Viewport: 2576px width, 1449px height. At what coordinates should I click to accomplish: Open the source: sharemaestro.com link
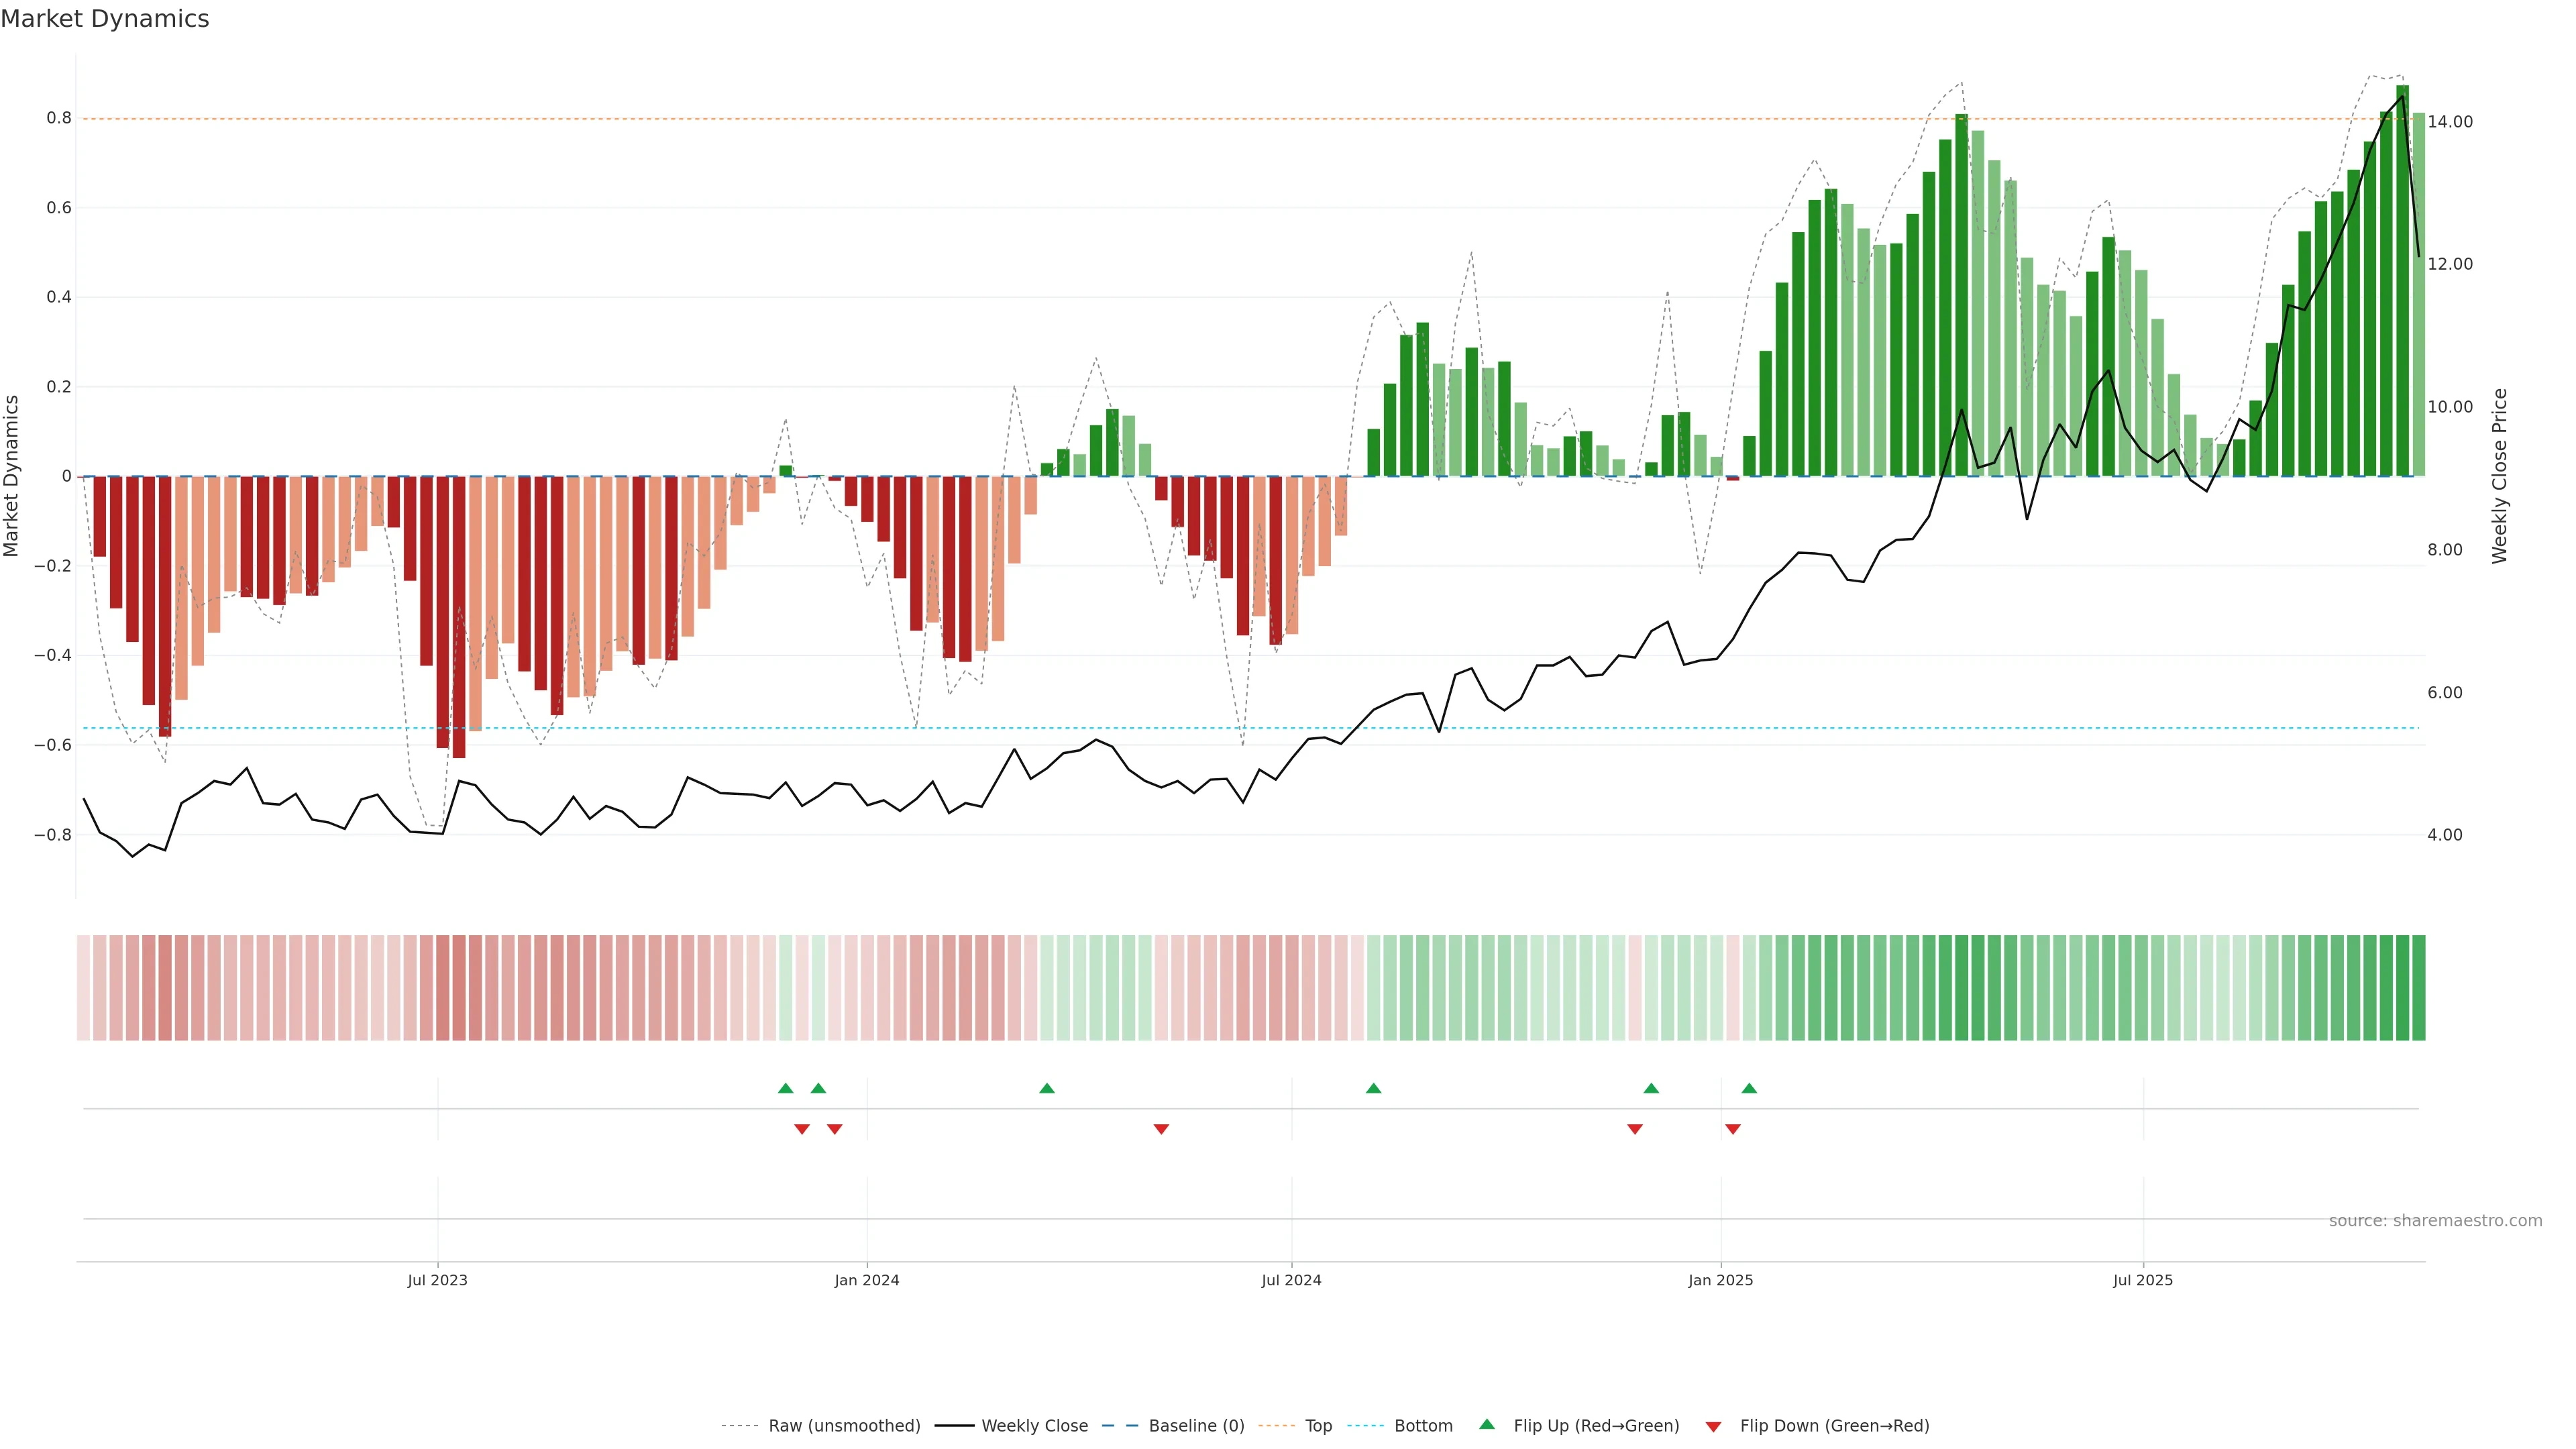[2435, 1221]
